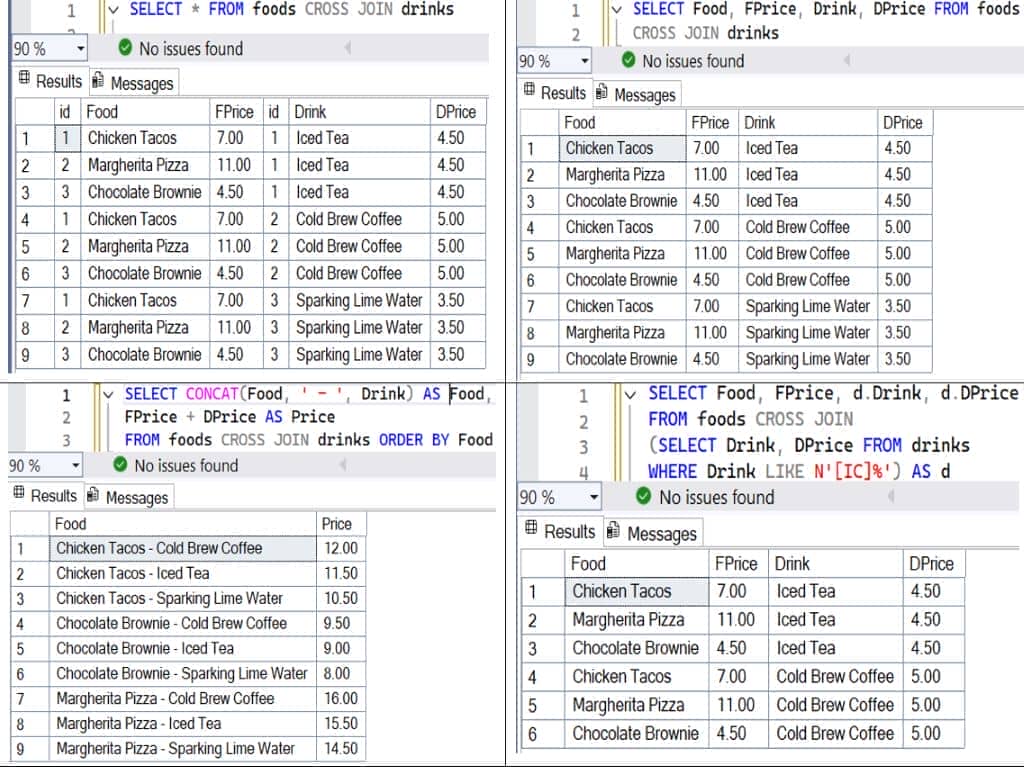Open the 90 % zoom dropdown under SELECT * query
Image resolution: width=1024 pixels, height=767 pixels.
79,48
